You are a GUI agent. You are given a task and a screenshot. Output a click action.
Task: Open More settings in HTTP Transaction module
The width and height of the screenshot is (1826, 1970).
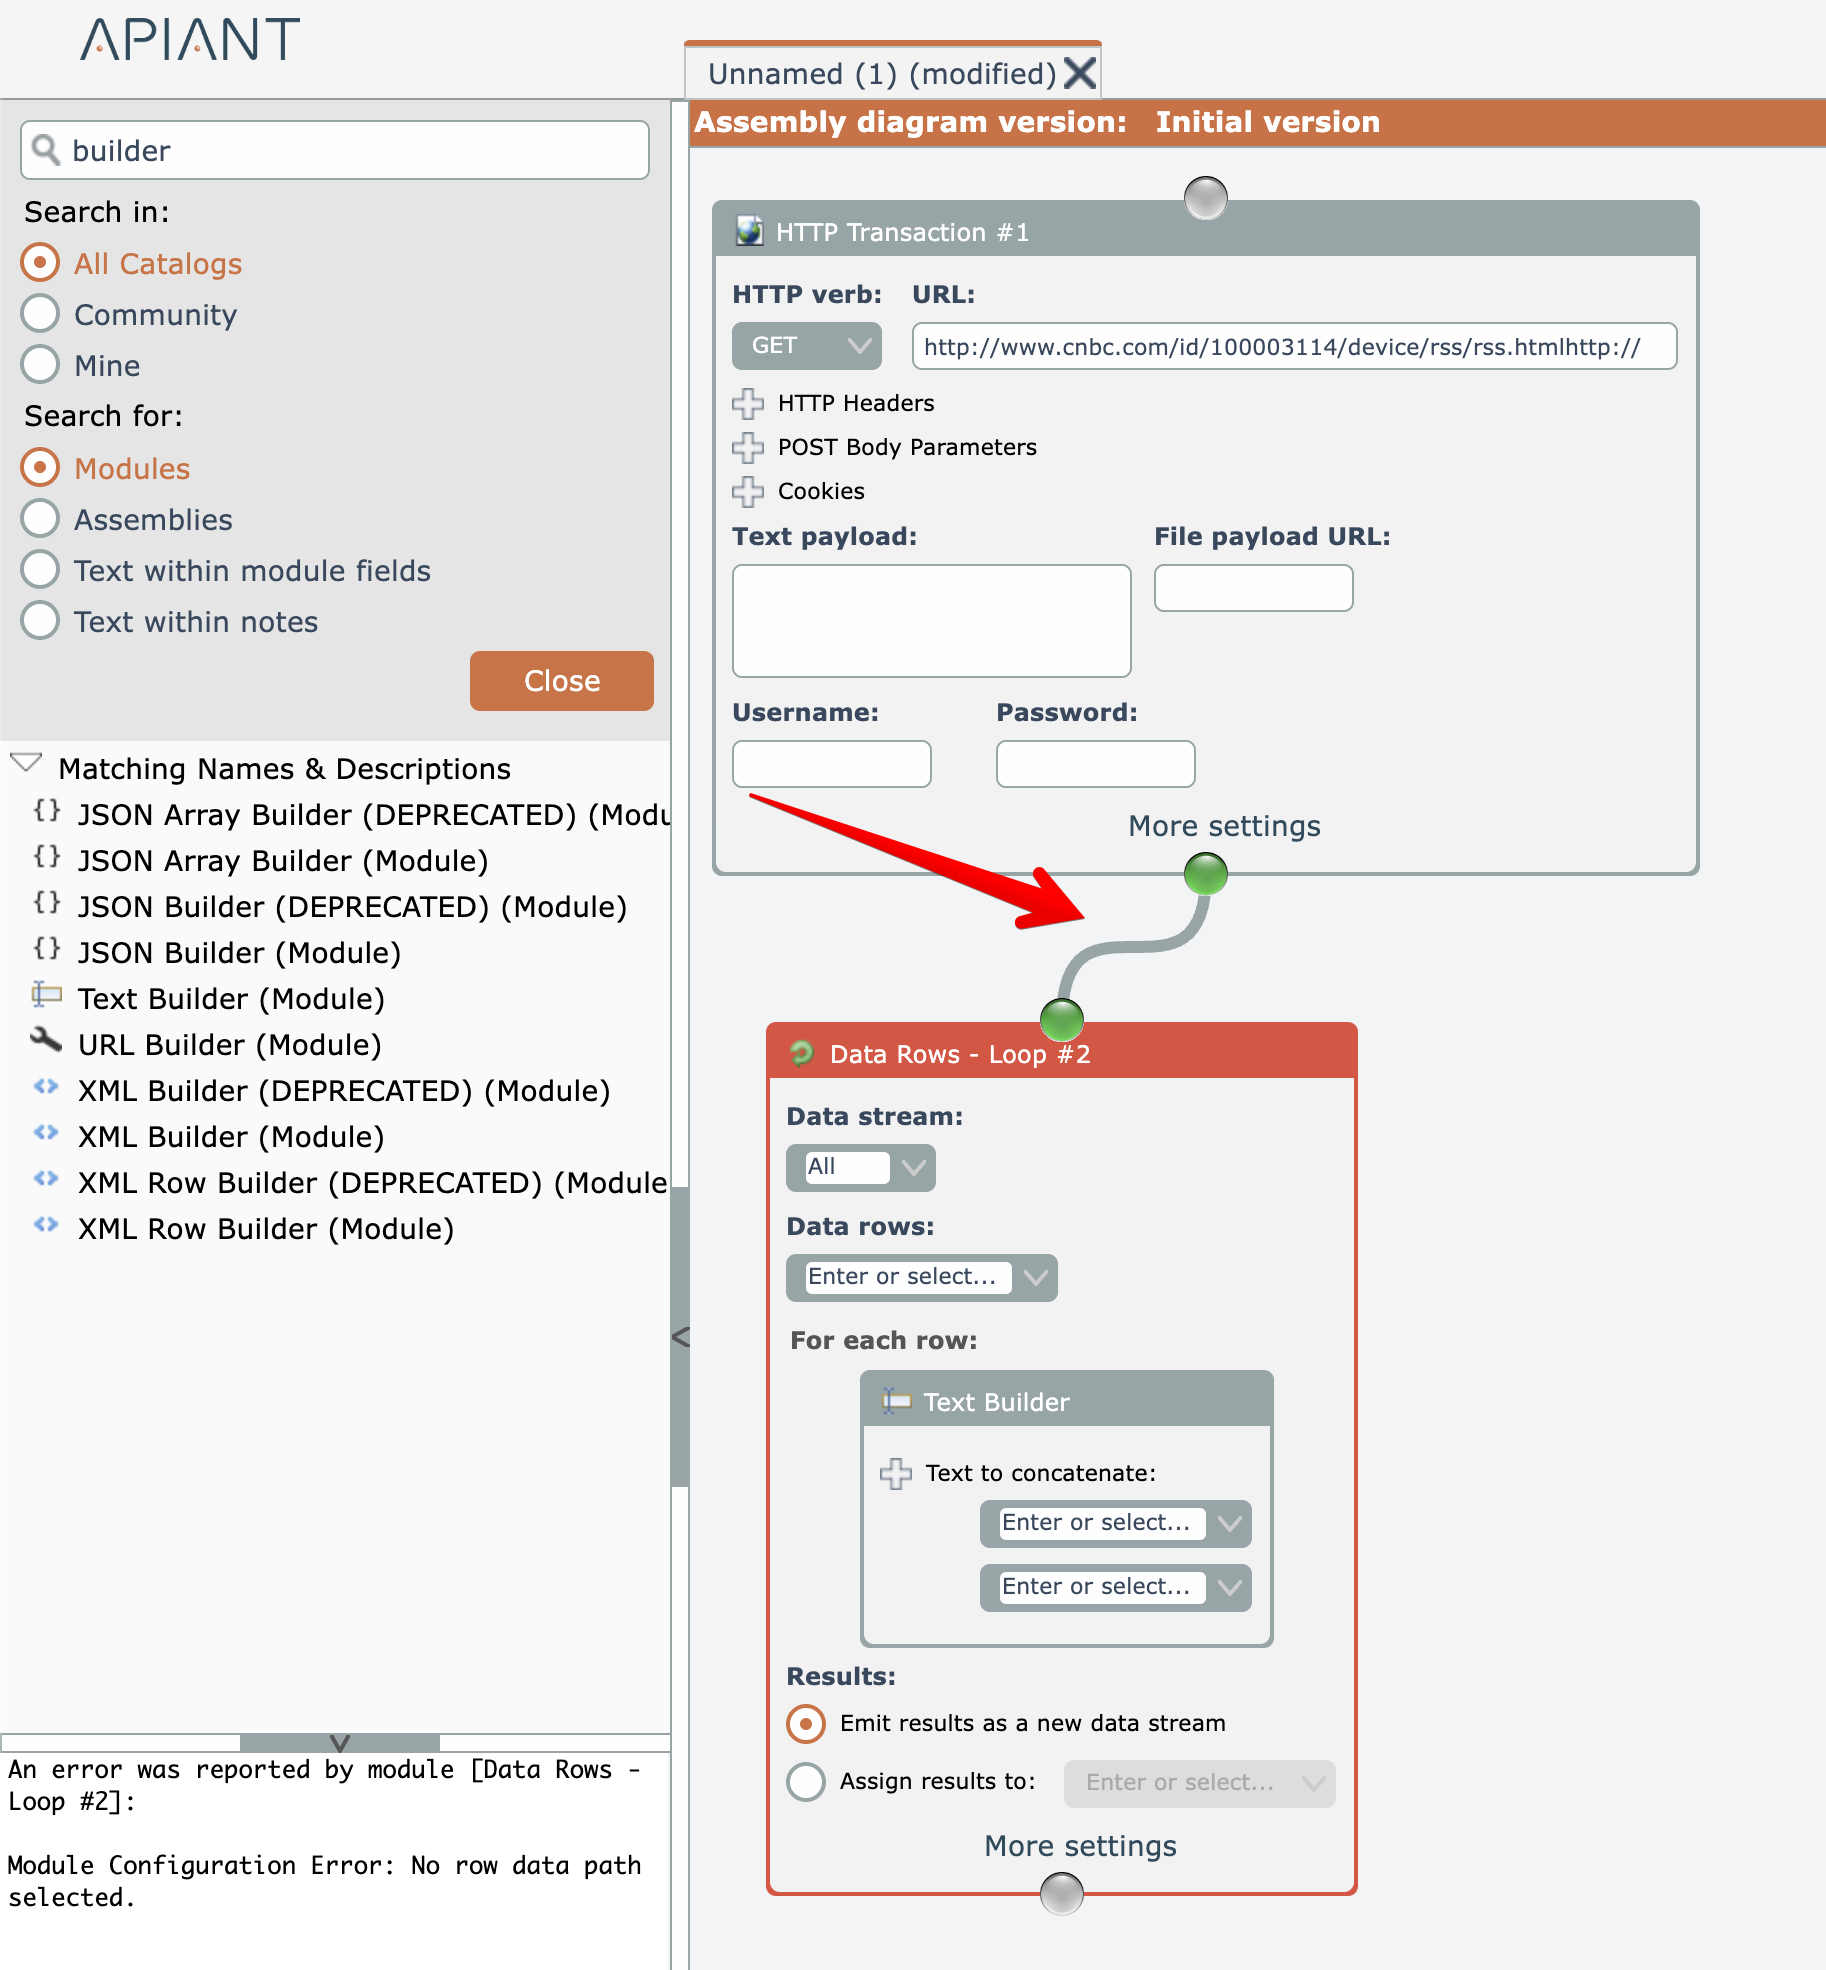coord(1224,826)
